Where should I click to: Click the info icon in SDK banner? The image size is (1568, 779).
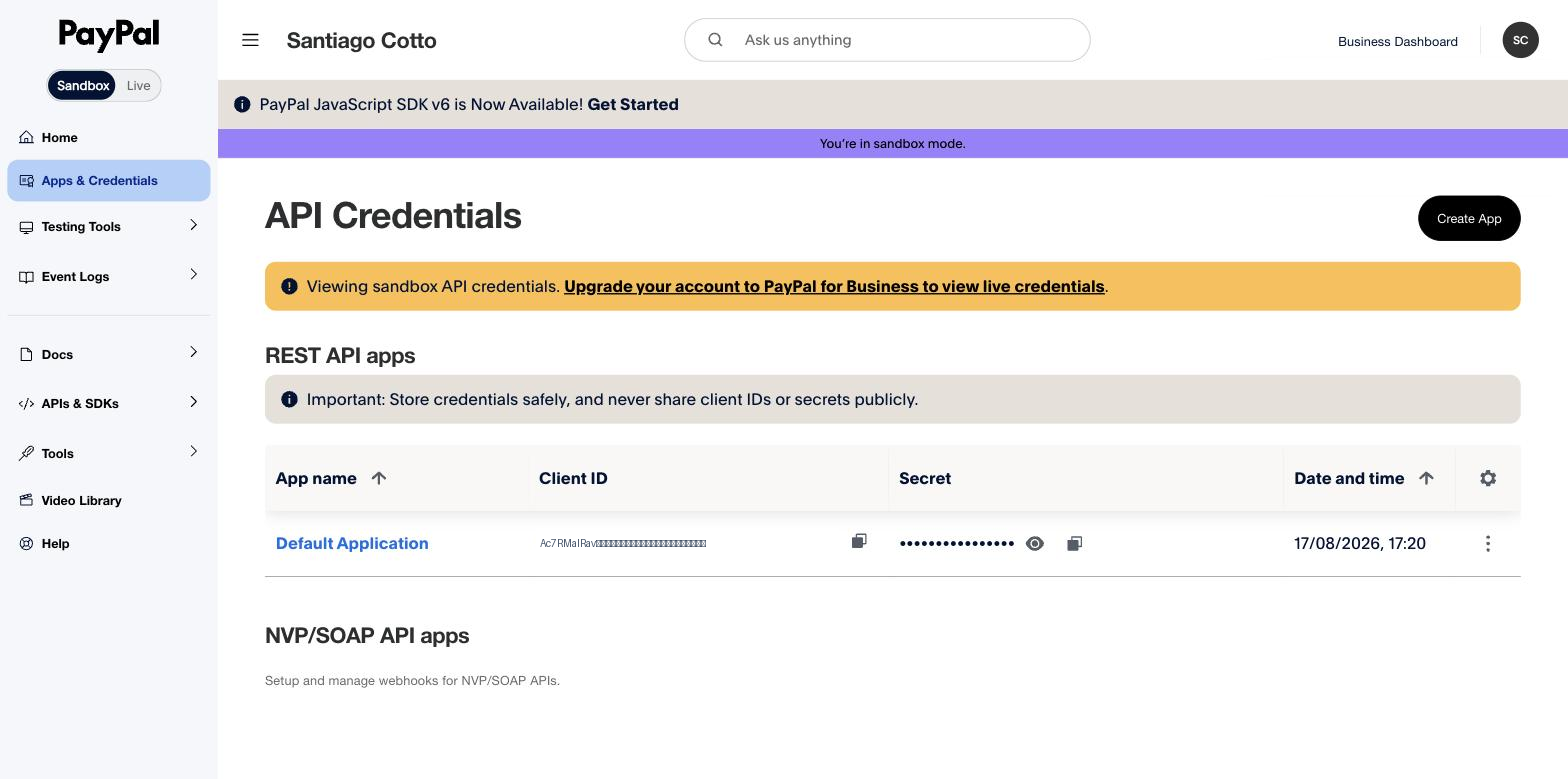[242, 105]
